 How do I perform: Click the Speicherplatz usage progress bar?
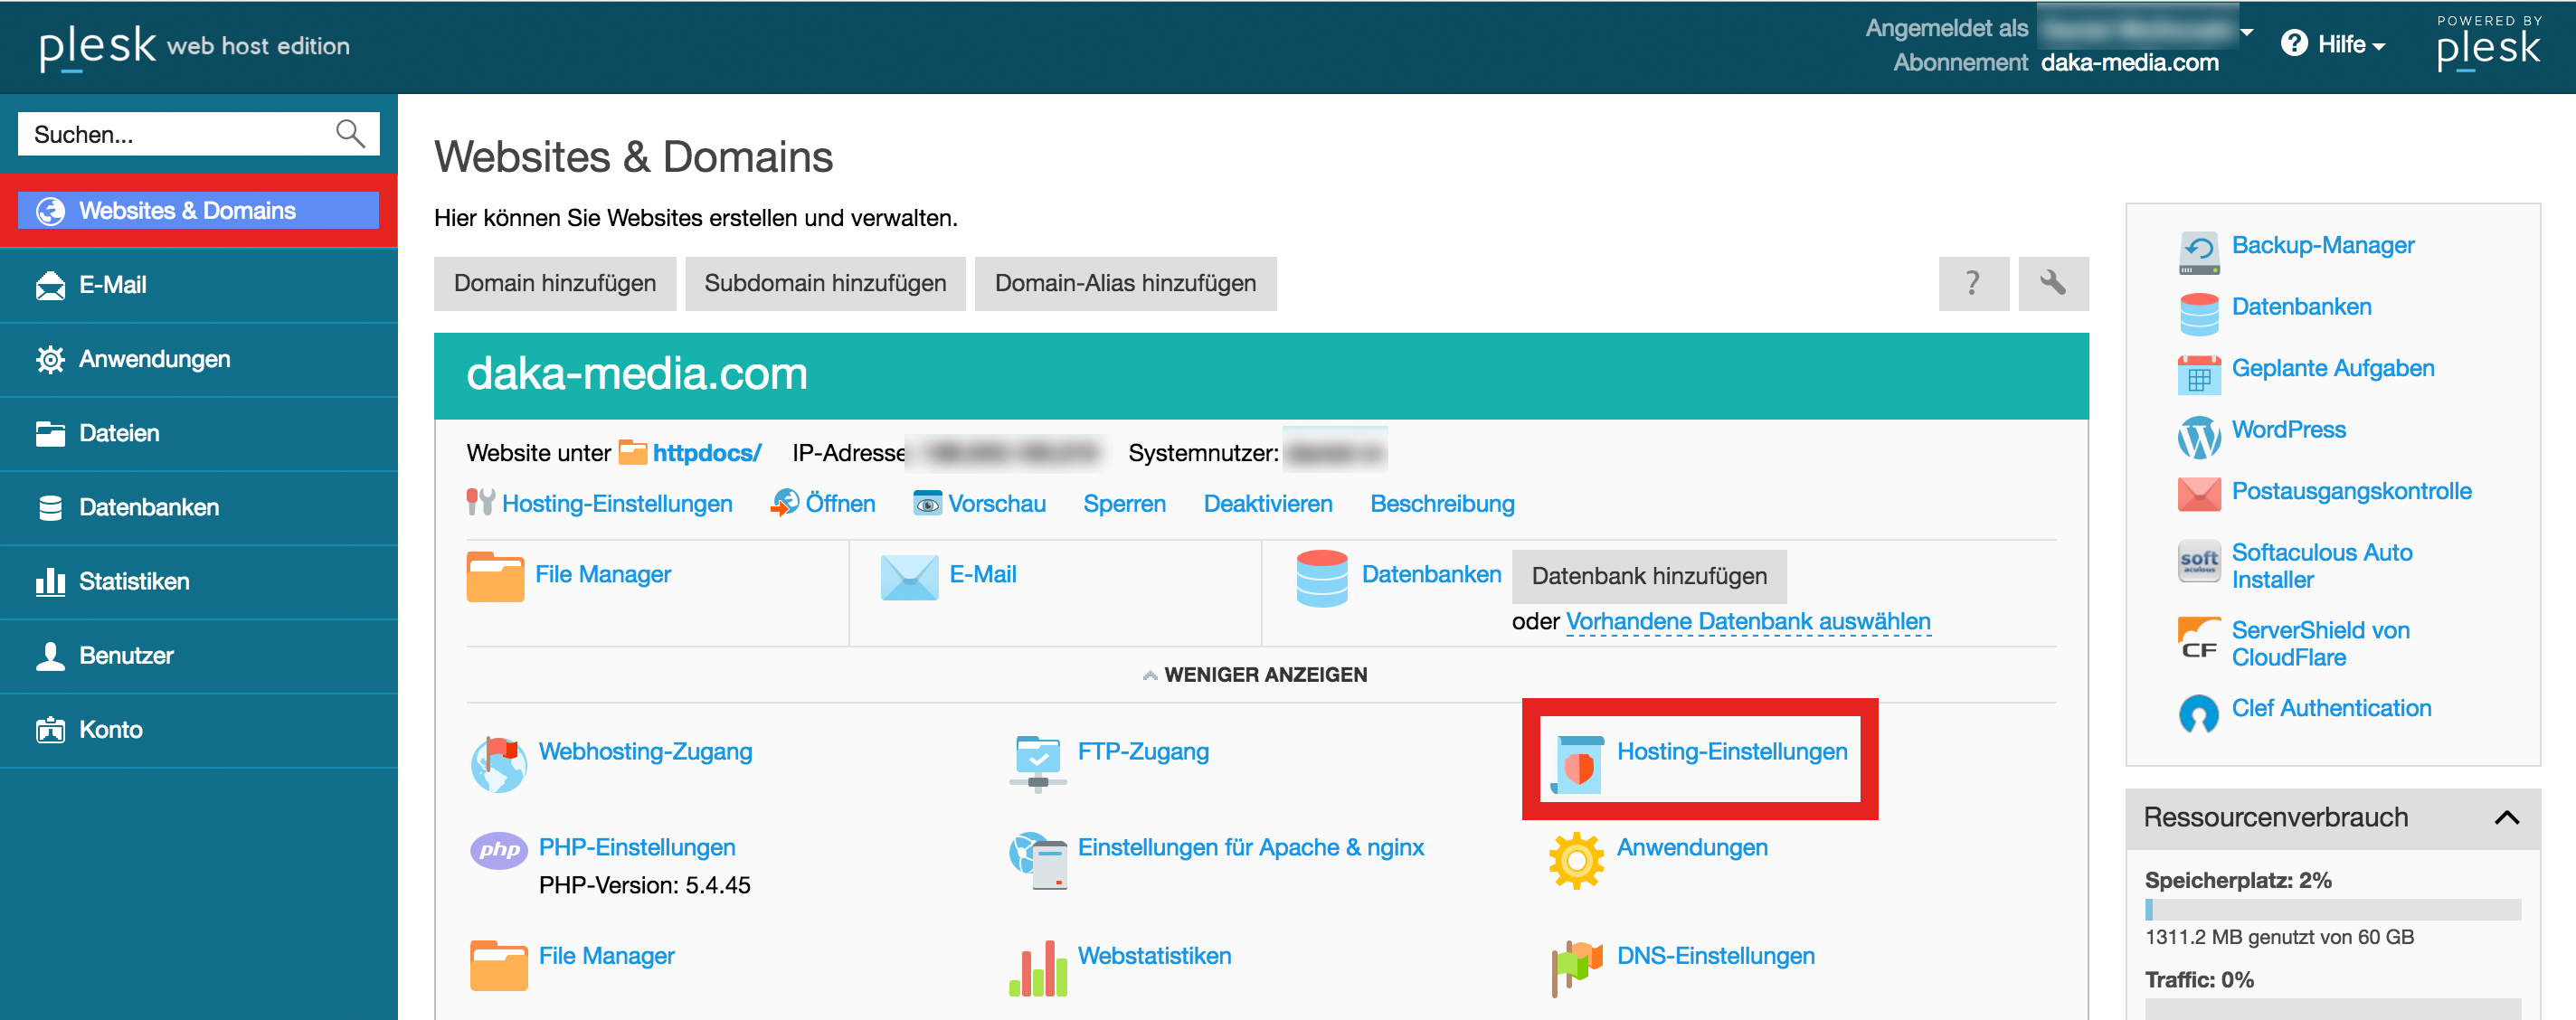(x=2331, y=909)
